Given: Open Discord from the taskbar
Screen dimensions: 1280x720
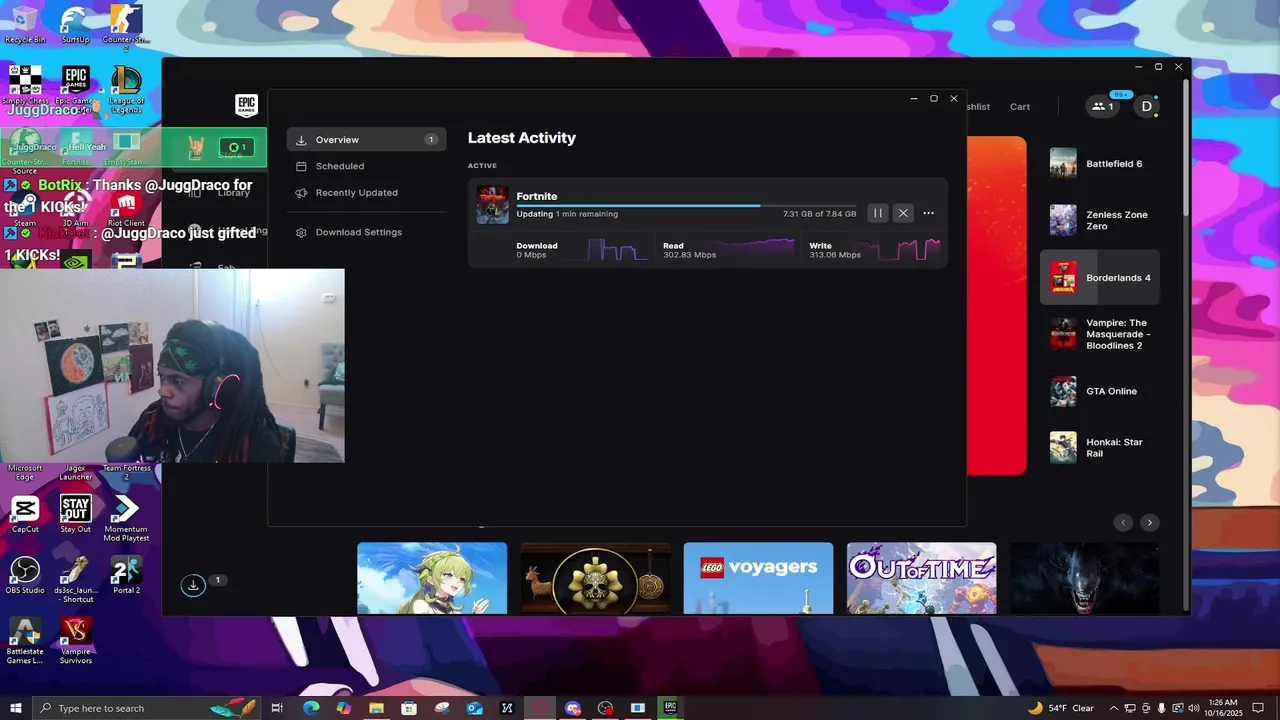Looking at the screenshot, I should [x=572, y=708].
